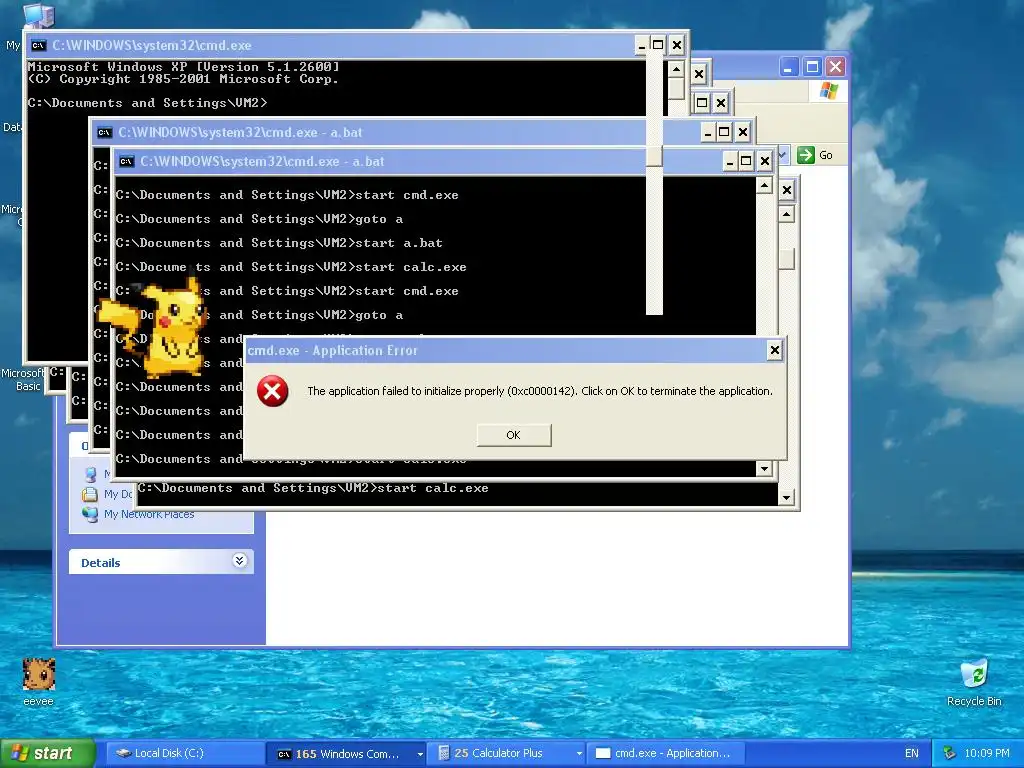The image size is (1024, 768).
Task: Click the Go button in Explorer address bar
Action: [815, 155]
